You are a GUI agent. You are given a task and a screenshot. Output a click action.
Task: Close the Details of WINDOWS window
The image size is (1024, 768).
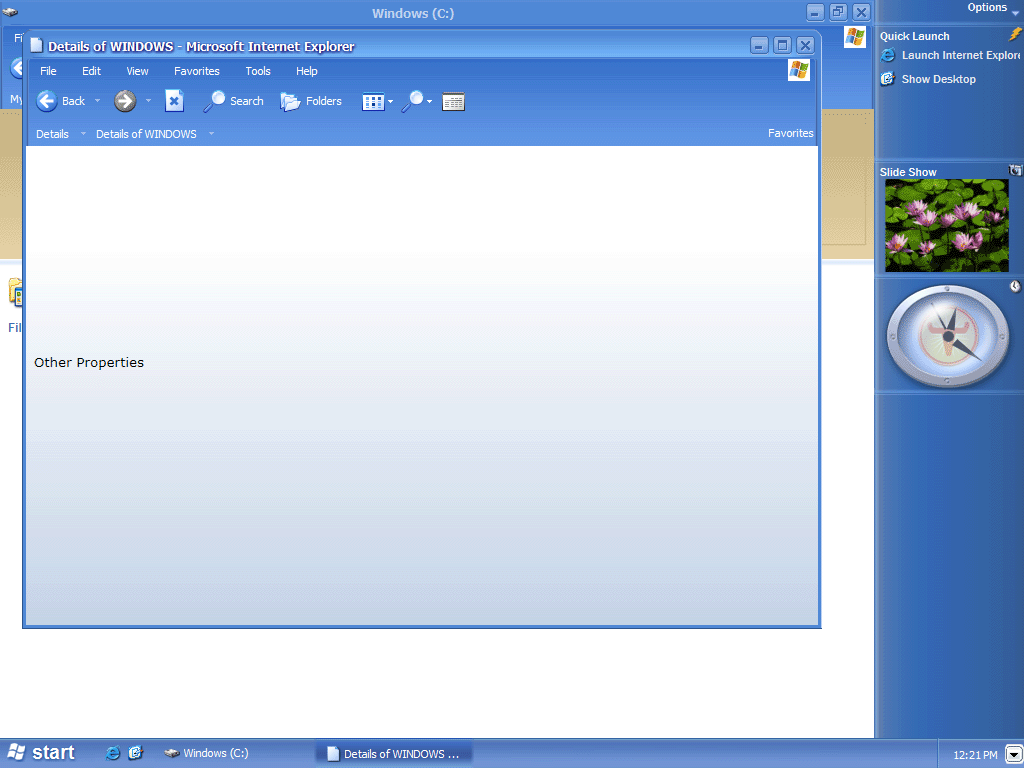tap(806, 45)
